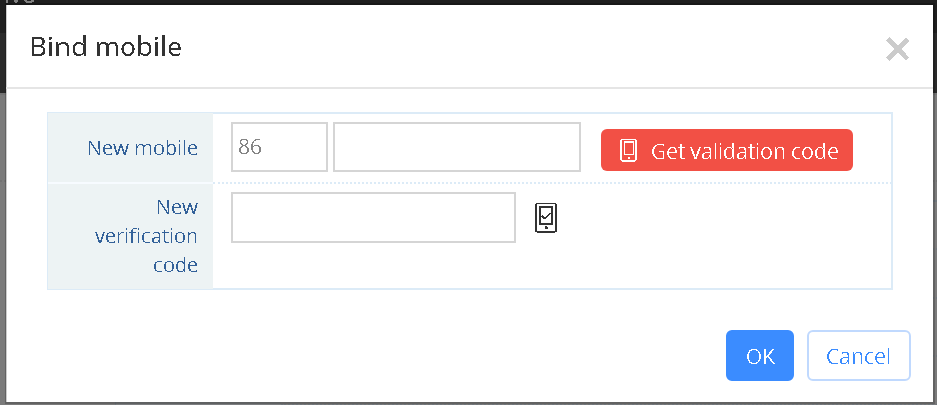Click the red validation code button text
Screen dimensions: 937x405
point(745,151)
